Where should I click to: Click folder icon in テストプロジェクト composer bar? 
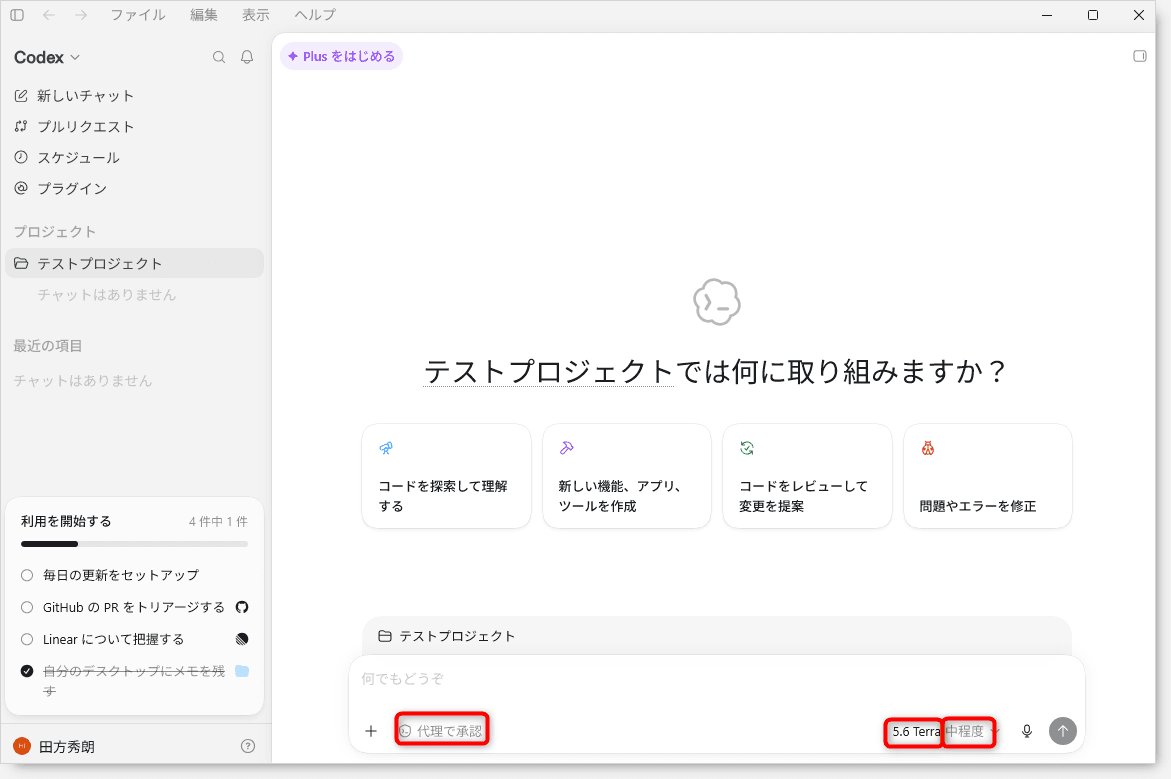pyautogui.click(x=385, y=636)
